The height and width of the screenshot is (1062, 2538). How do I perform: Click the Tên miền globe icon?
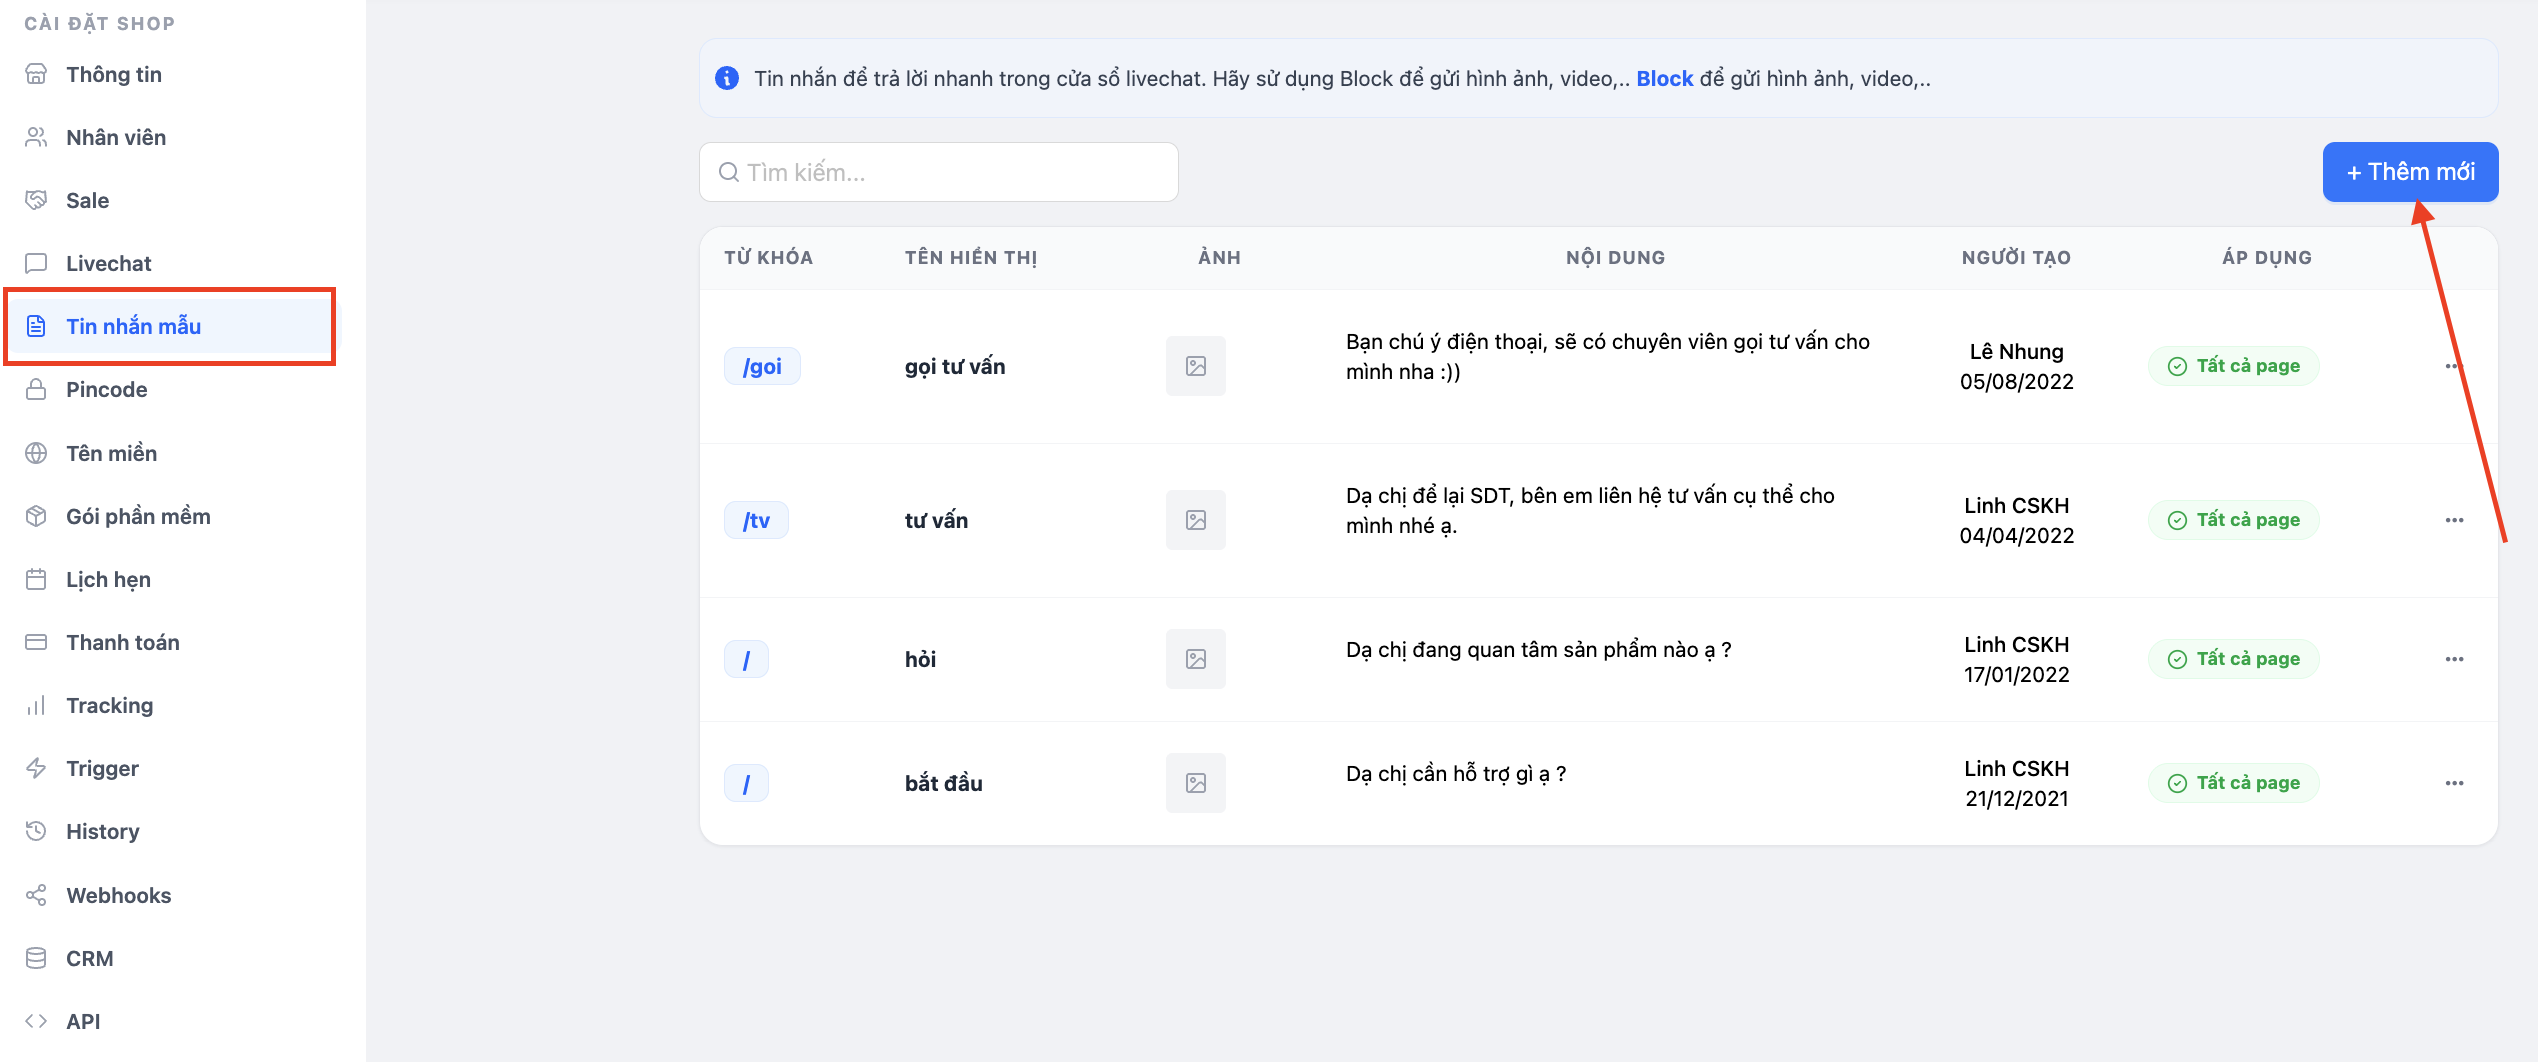click(x=36, y=453)
